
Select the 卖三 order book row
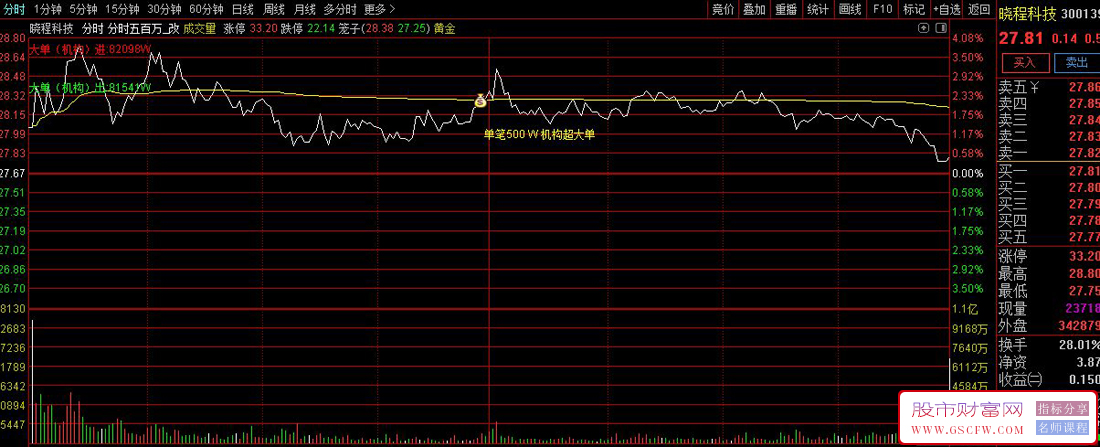click(1049, 120)
